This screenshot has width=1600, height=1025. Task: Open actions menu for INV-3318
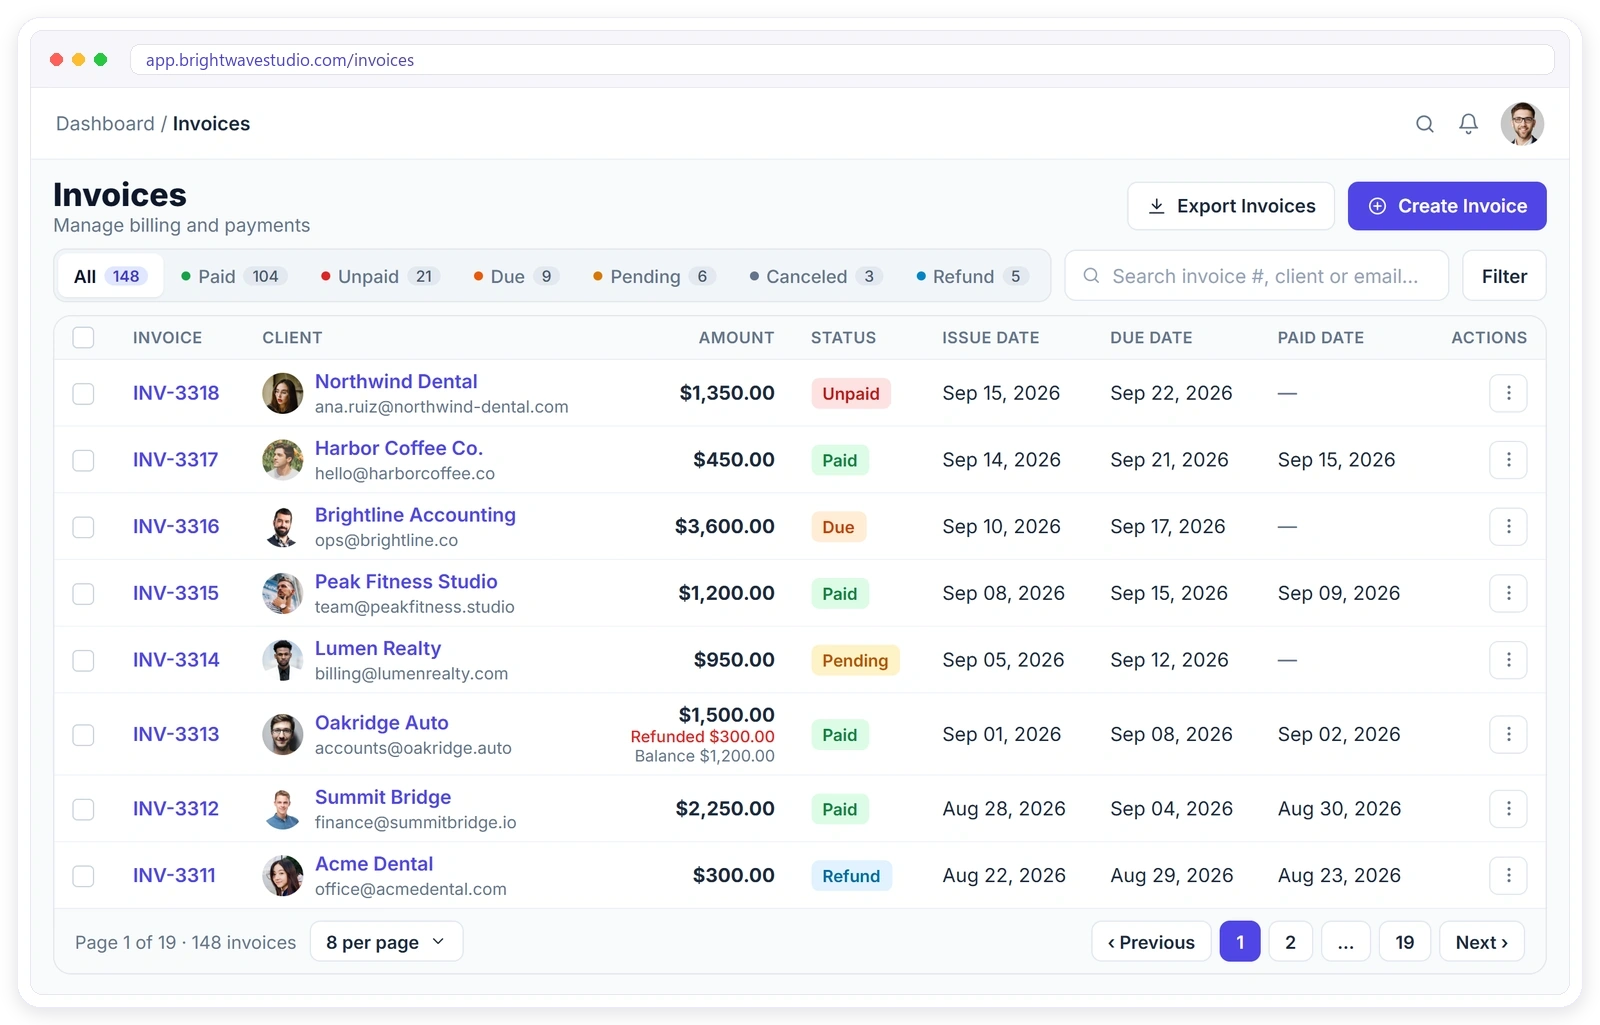coord(1508,393)
